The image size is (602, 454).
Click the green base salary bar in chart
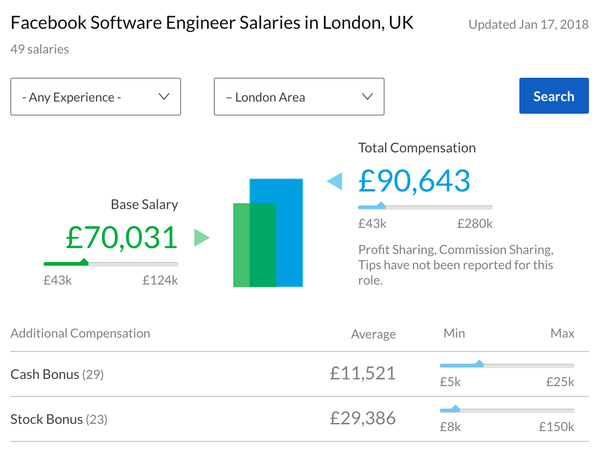(255, 245)
